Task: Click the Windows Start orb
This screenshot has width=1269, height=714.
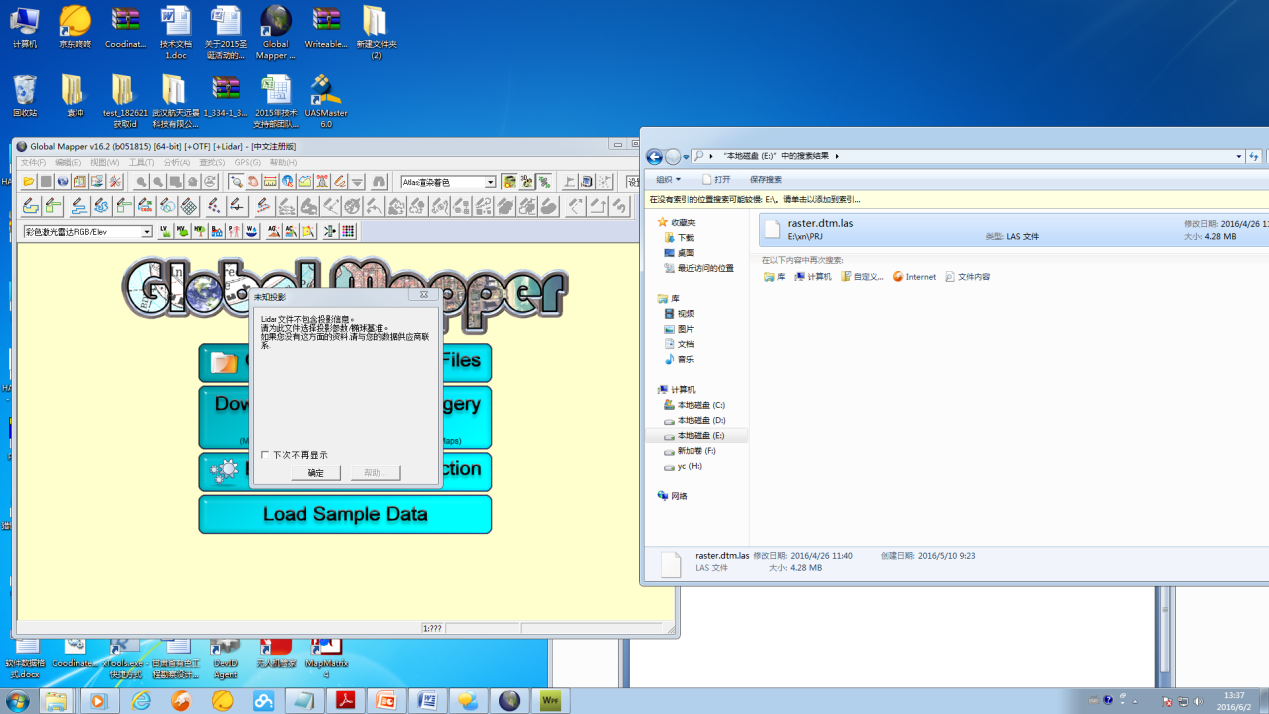Action: click(17, 701)
